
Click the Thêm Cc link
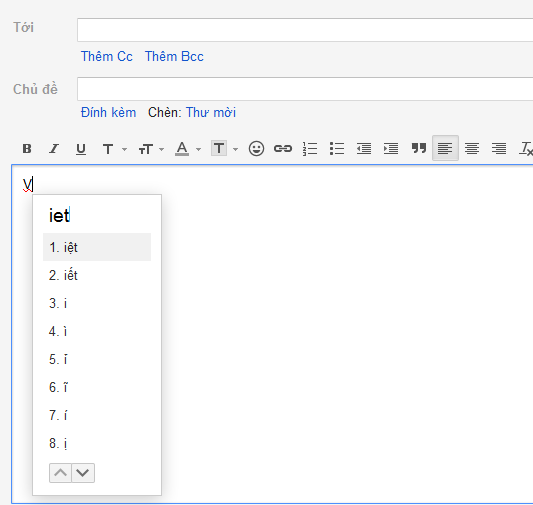tap(106, 56)
